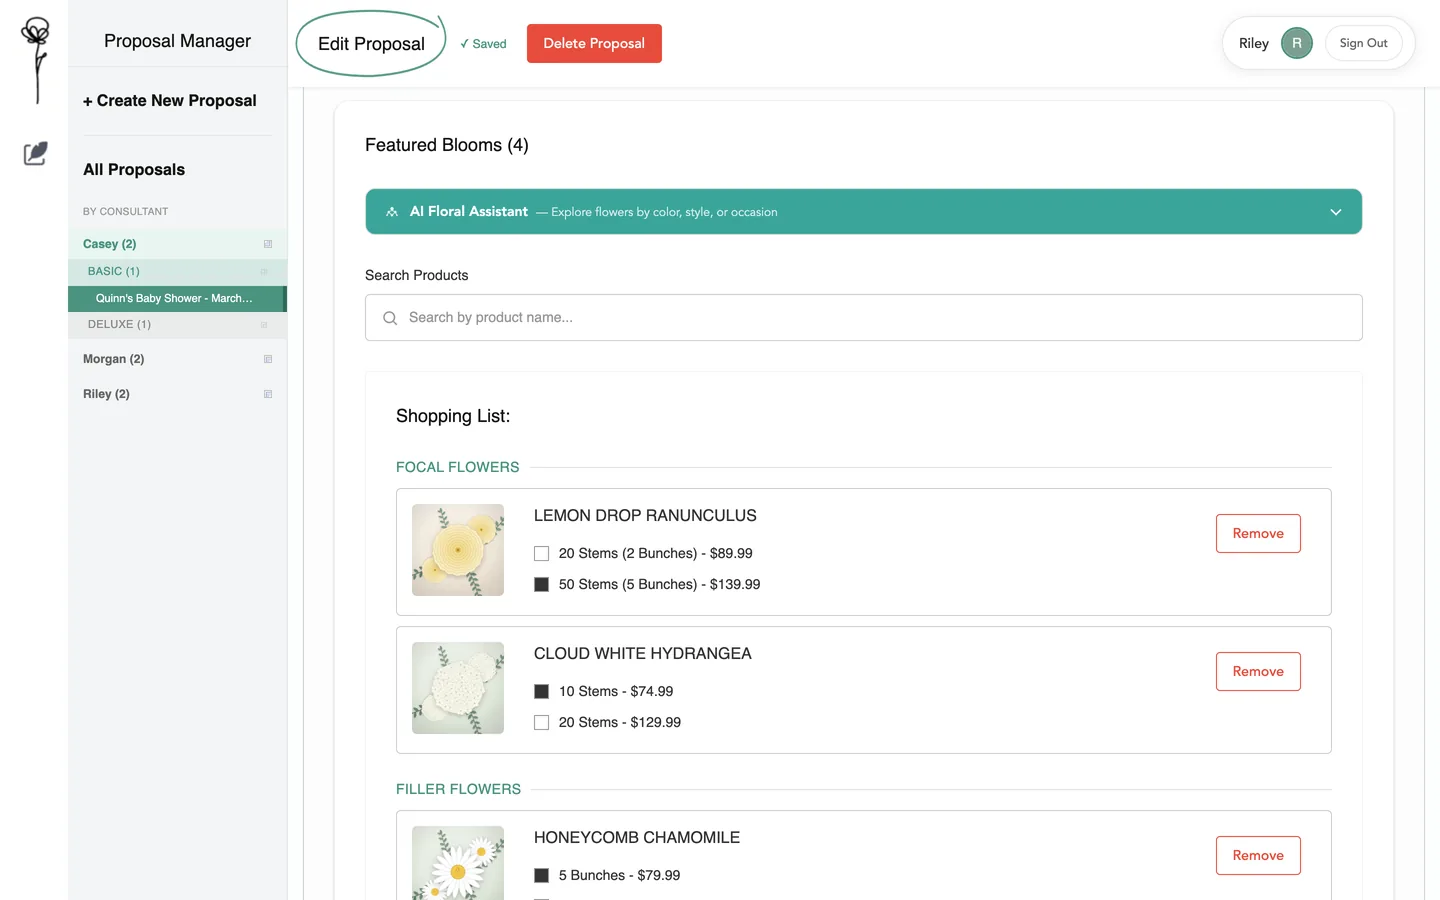1440x900 pixels.
Task: Click the list icon beside Riley (2)
Action: tap(268, 394)
